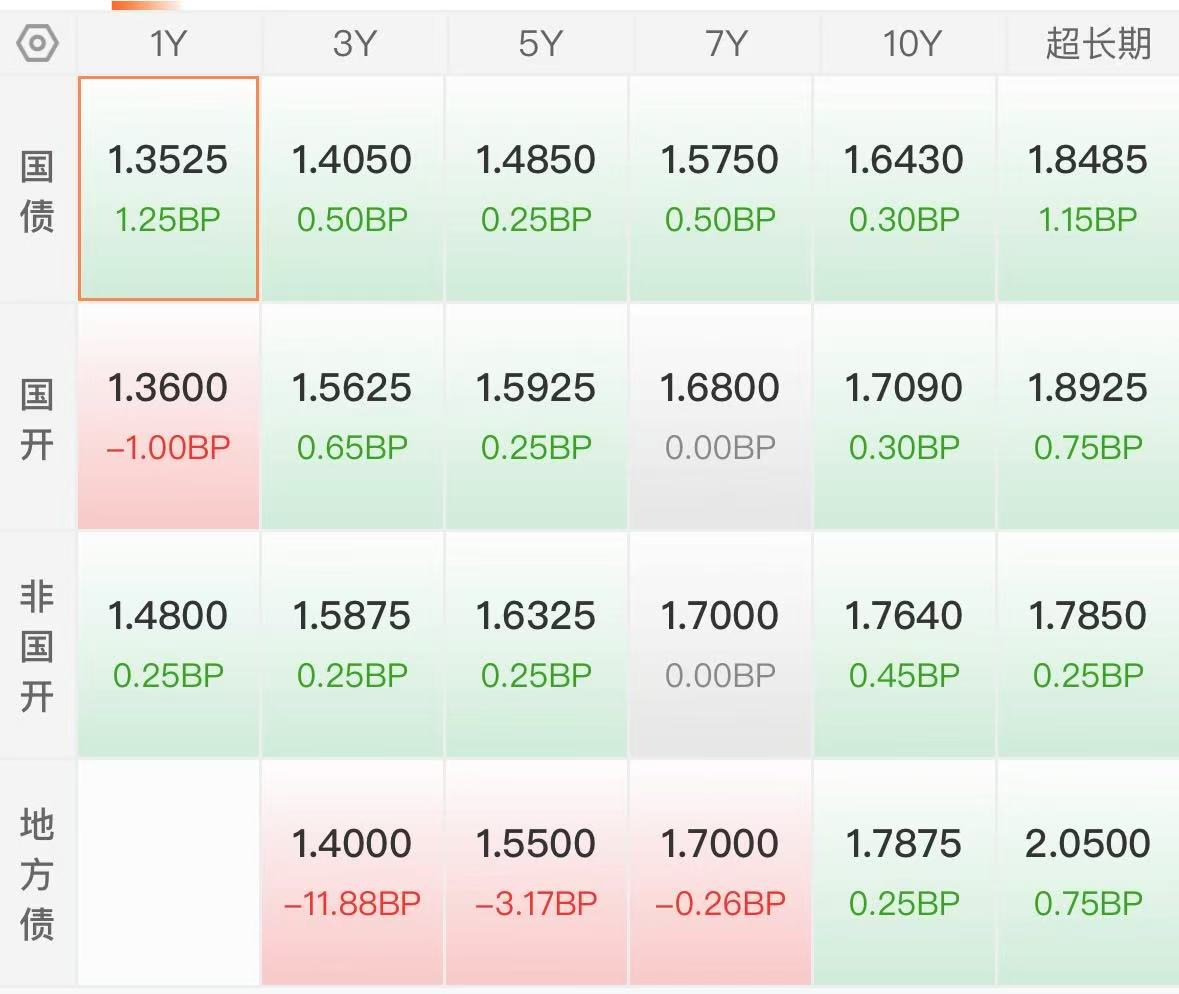Viewport: 1179px width, 994px height.
Task: Open the hexagon settings icon
Action: point(37,44)
